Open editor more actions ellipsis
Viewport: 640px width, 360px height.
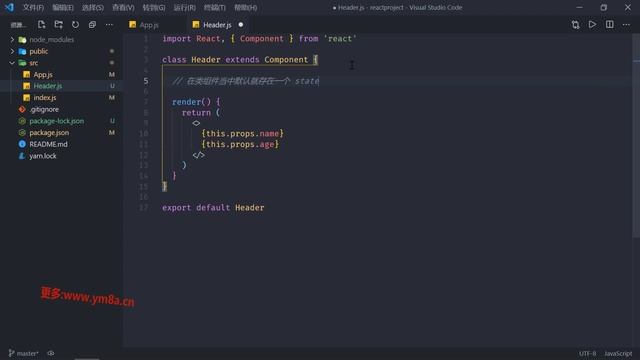tap(626, 24)
